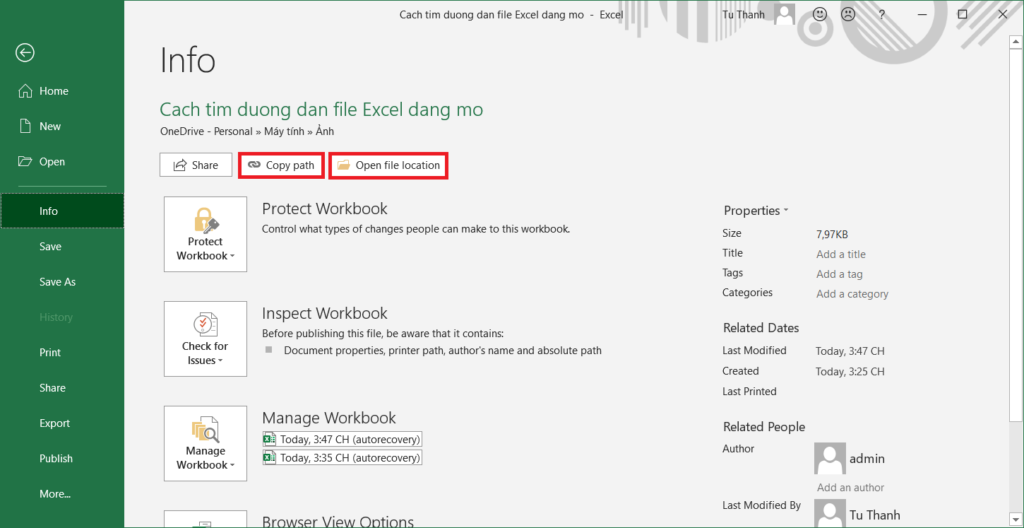The width and height of the screenshot is (1024, 528).
Task: Click the Document properties bullet line
Action: point(443,350)
